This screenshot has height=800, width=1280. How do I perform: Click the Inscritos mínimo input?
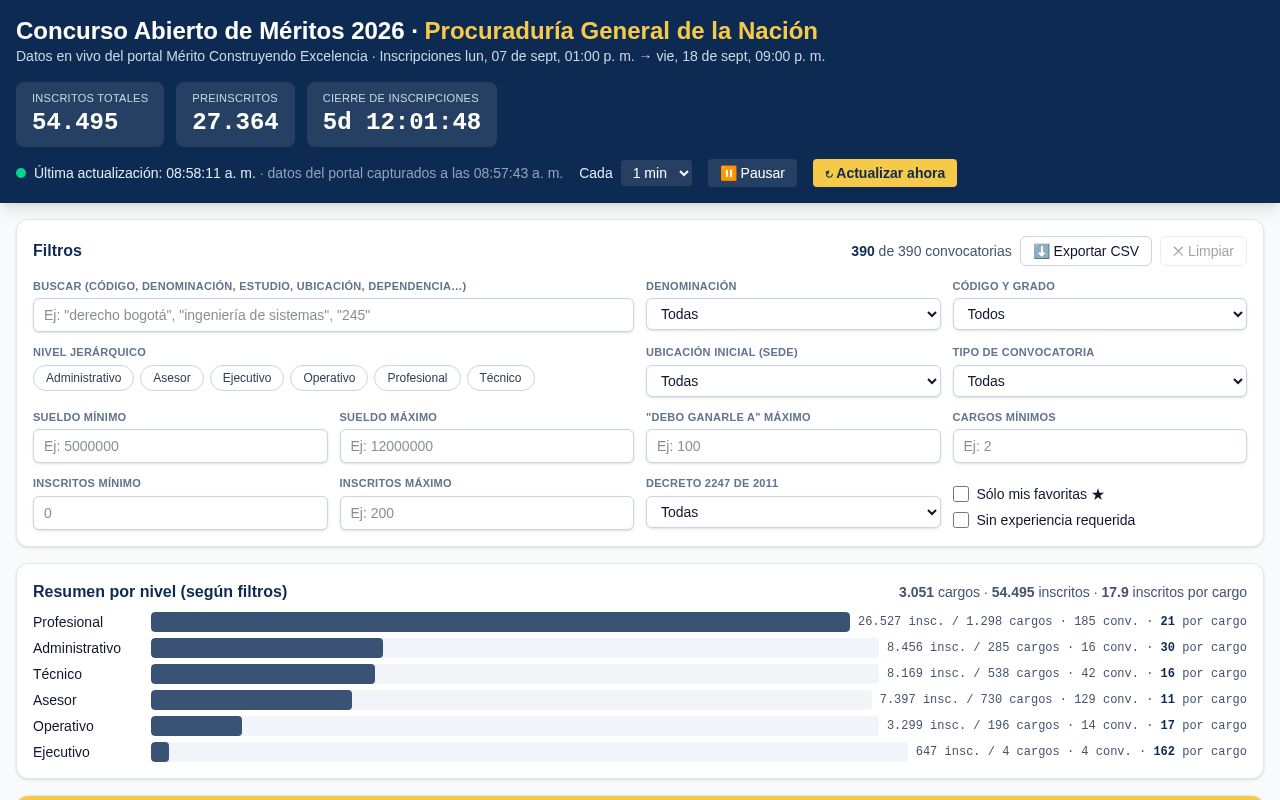180,513
